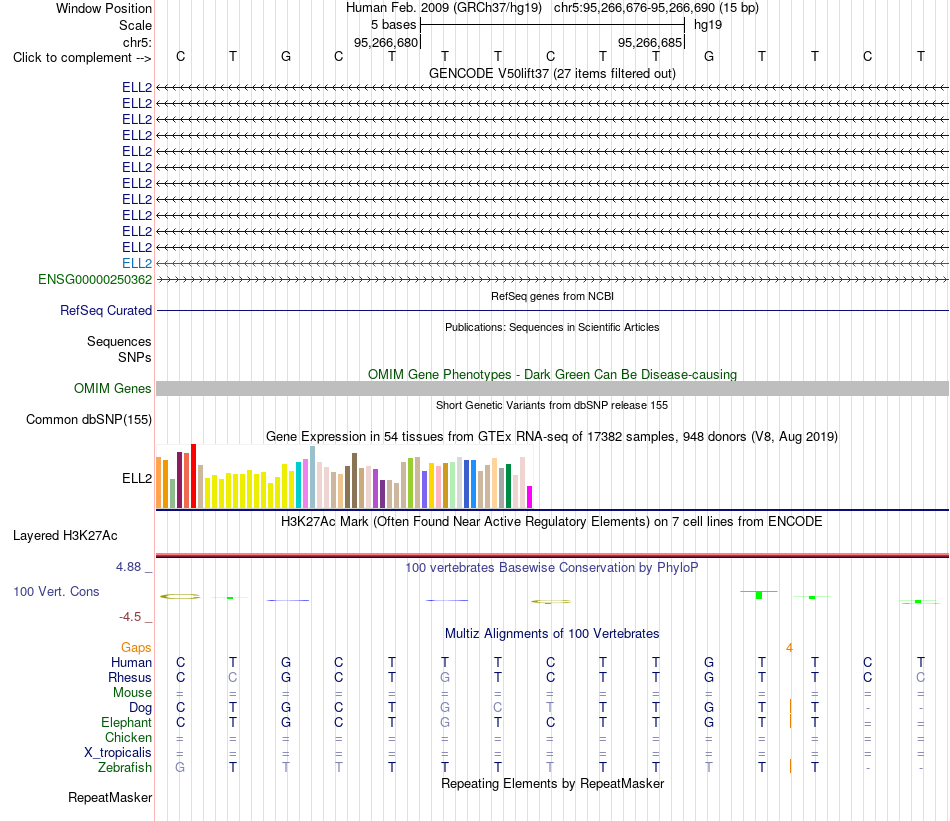Click the '5 bases' scale bar label
Viewport: 950px width, 821px height.
393,25
